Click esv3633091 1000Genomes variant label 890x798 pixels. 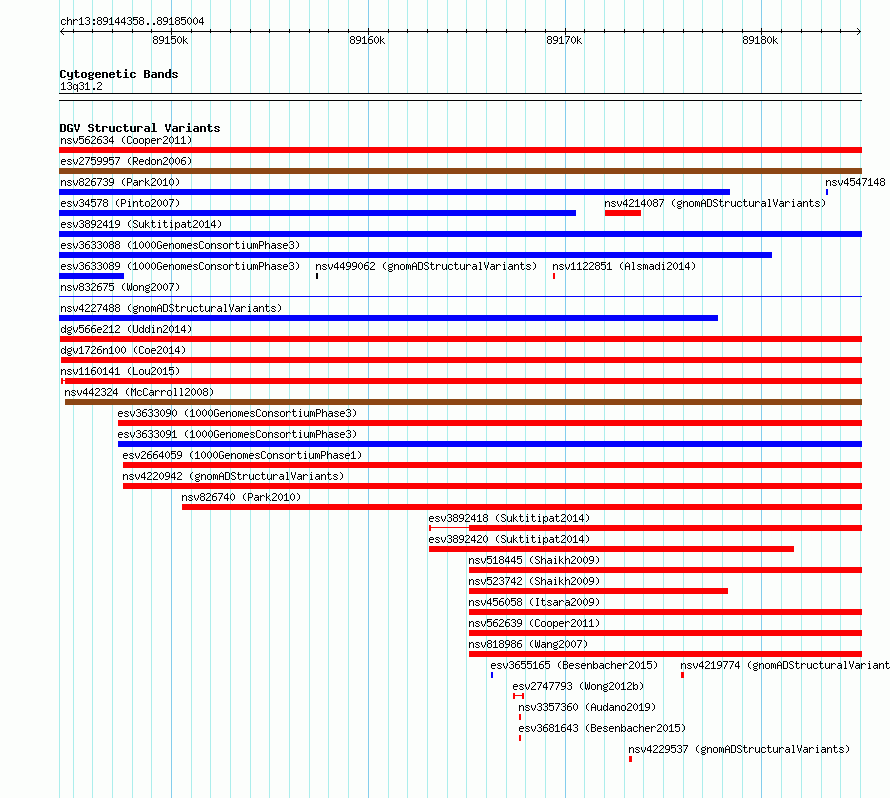(x=237, y=434)
